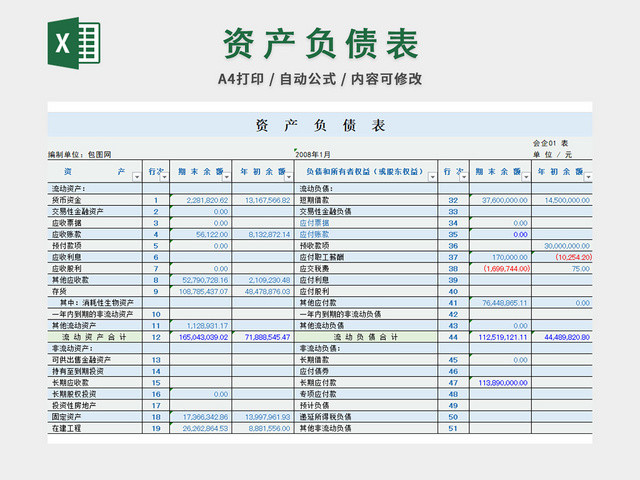Select the value 75.00

click(x=581, y=269)
